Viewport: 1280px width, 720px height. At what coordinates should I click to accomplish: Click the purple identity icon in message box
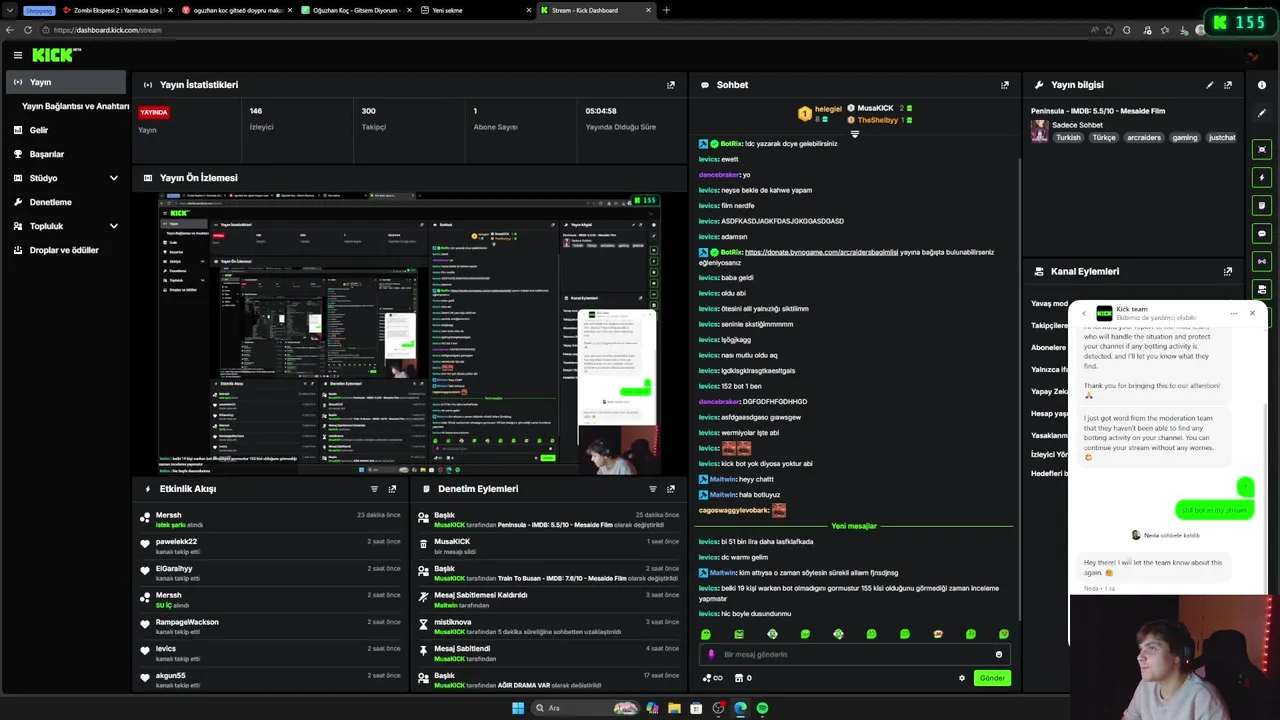(712, 655)
